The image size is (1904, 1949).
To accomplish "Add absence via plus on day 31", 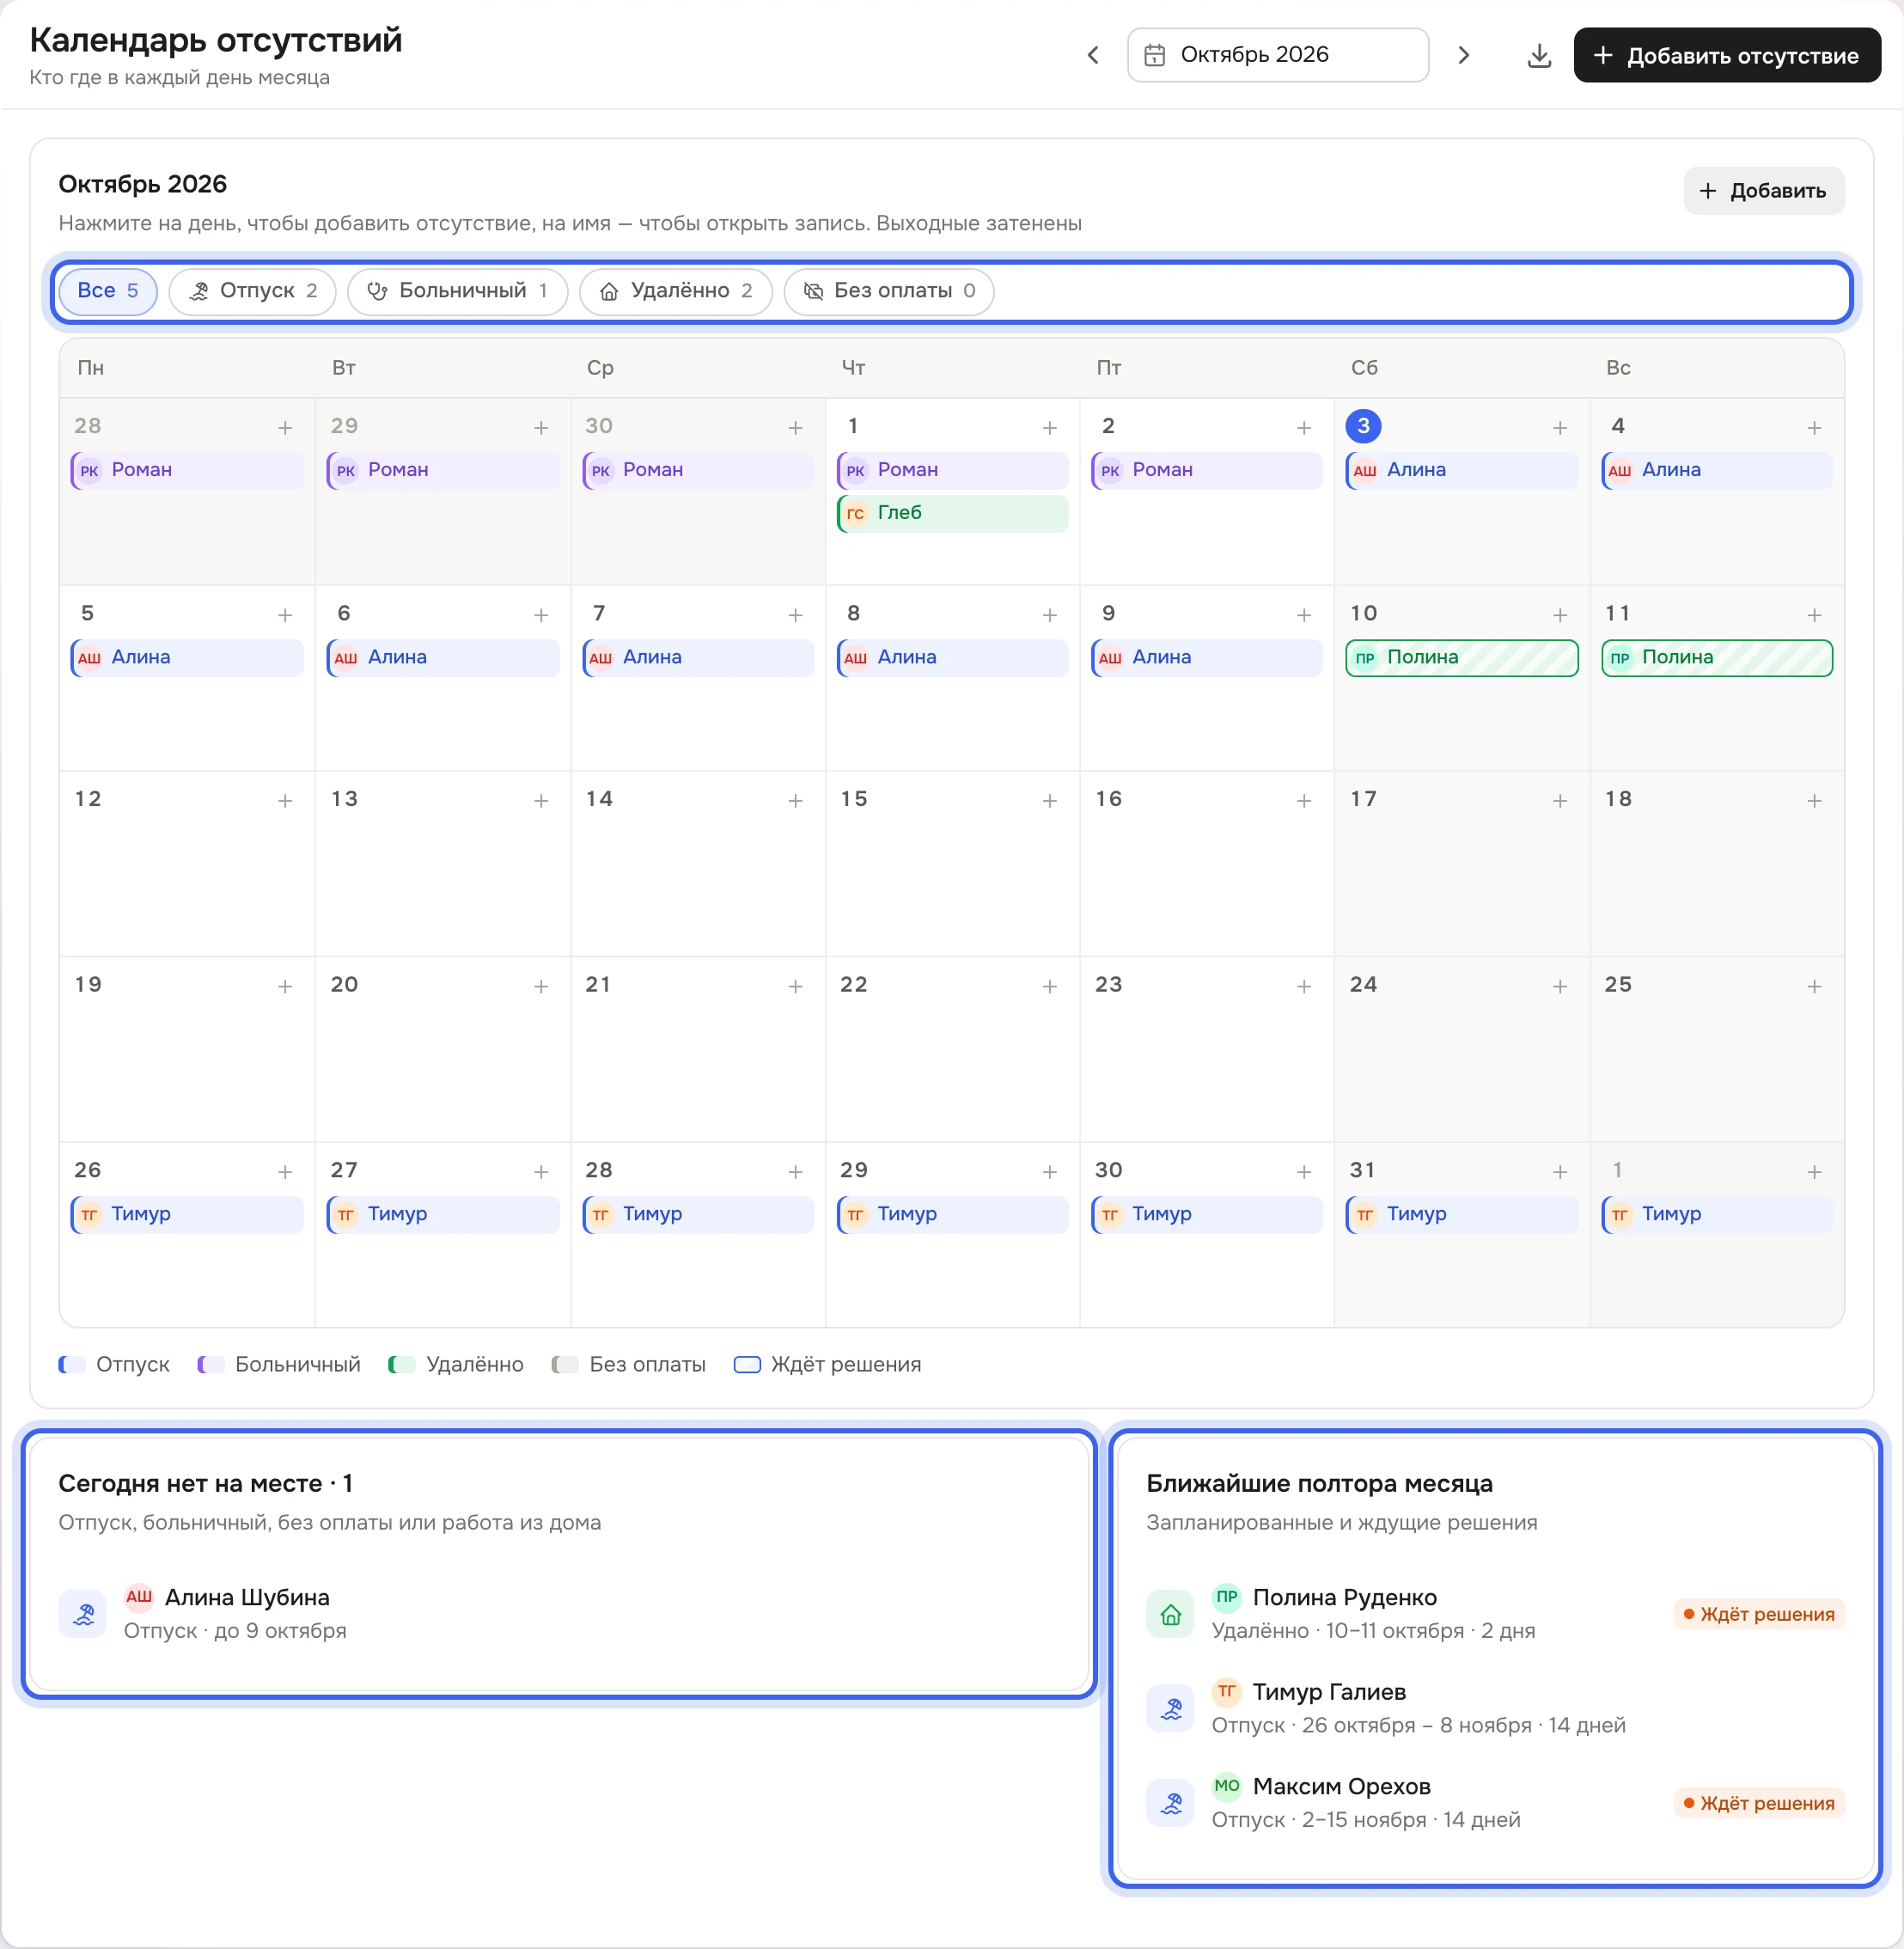I will 1559,1172.
